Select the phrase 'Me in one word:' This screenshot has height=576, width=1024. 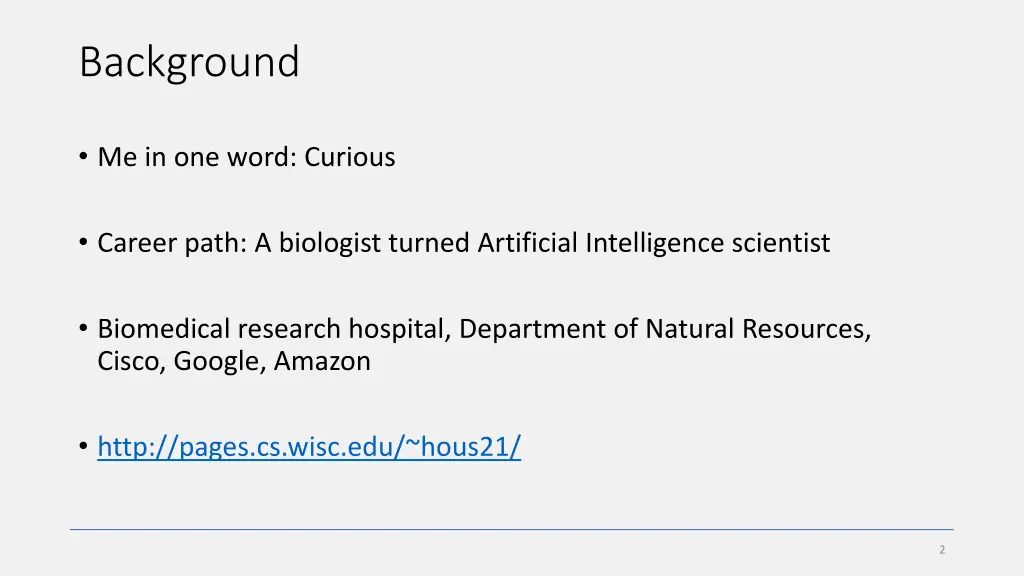[197, 157]
